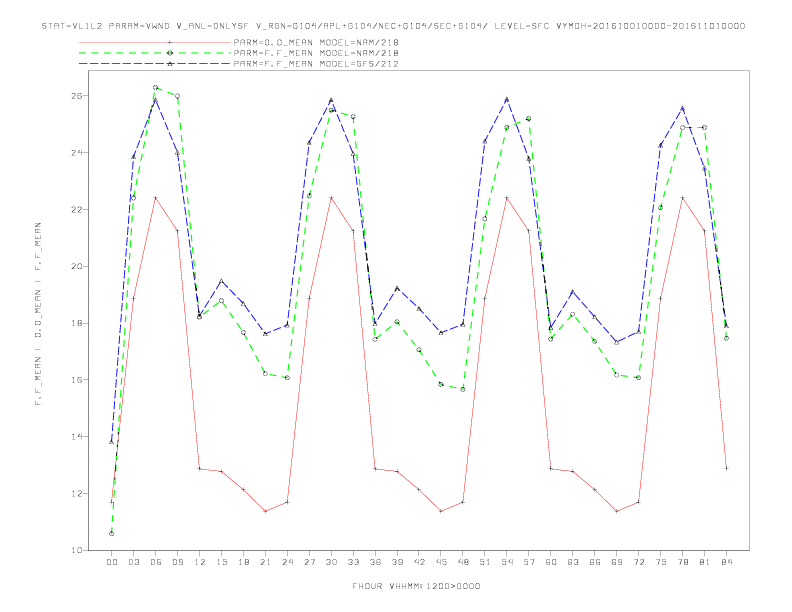The height and width of the screenshot is (612, 792).
Task: Click x-axis forecast hour label 09
Action: tap(177, 562)
